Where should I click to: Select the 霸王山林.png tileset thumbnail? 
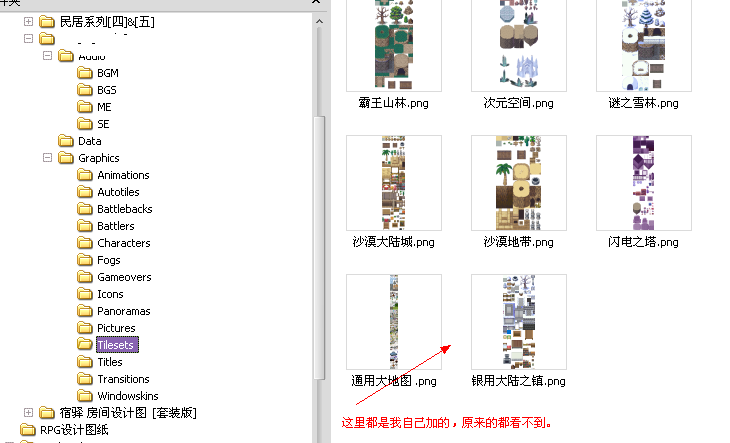[394, 45]
